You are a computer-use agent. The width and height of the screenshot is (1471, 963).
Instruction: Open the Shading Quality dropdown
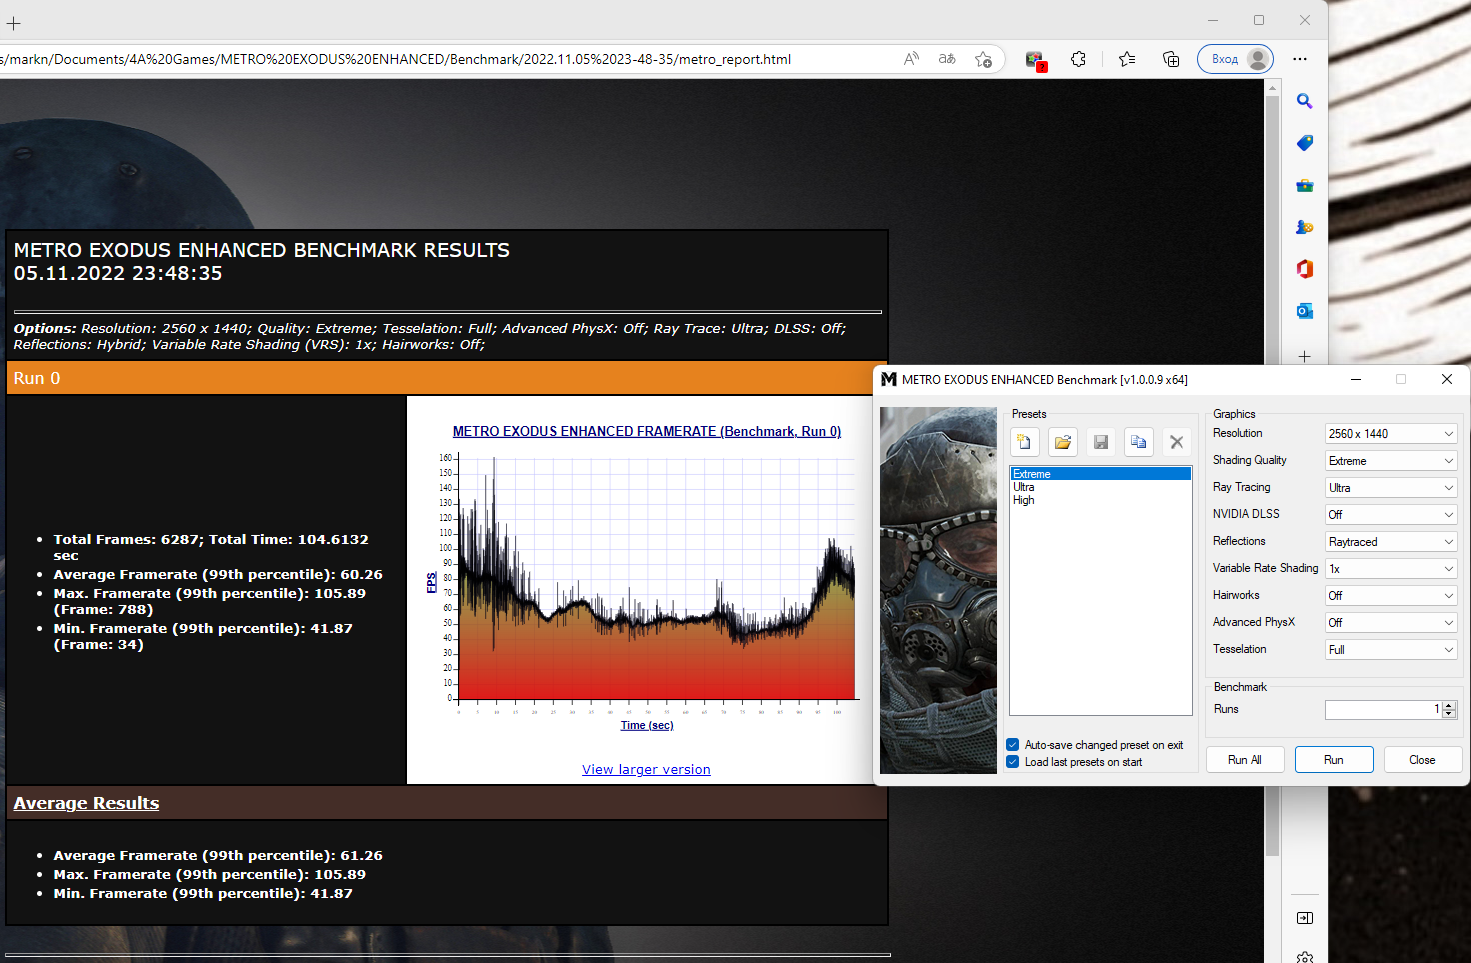[1391, 461]
